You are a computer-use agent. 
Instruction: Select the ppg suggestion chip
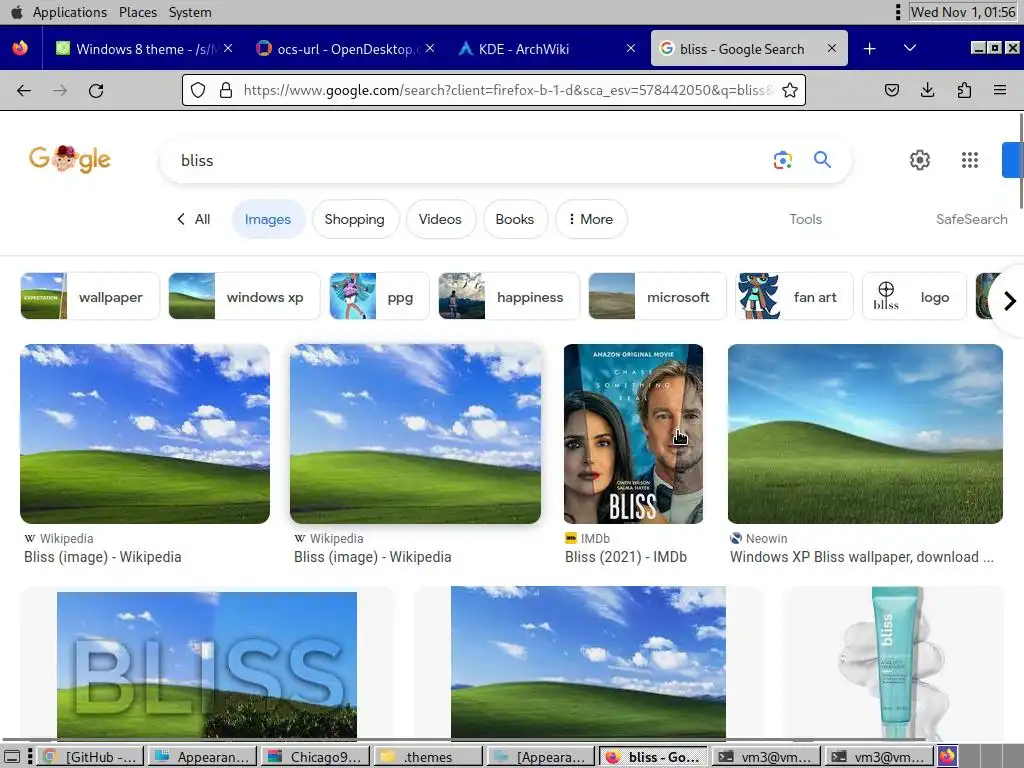click(379, 296)
